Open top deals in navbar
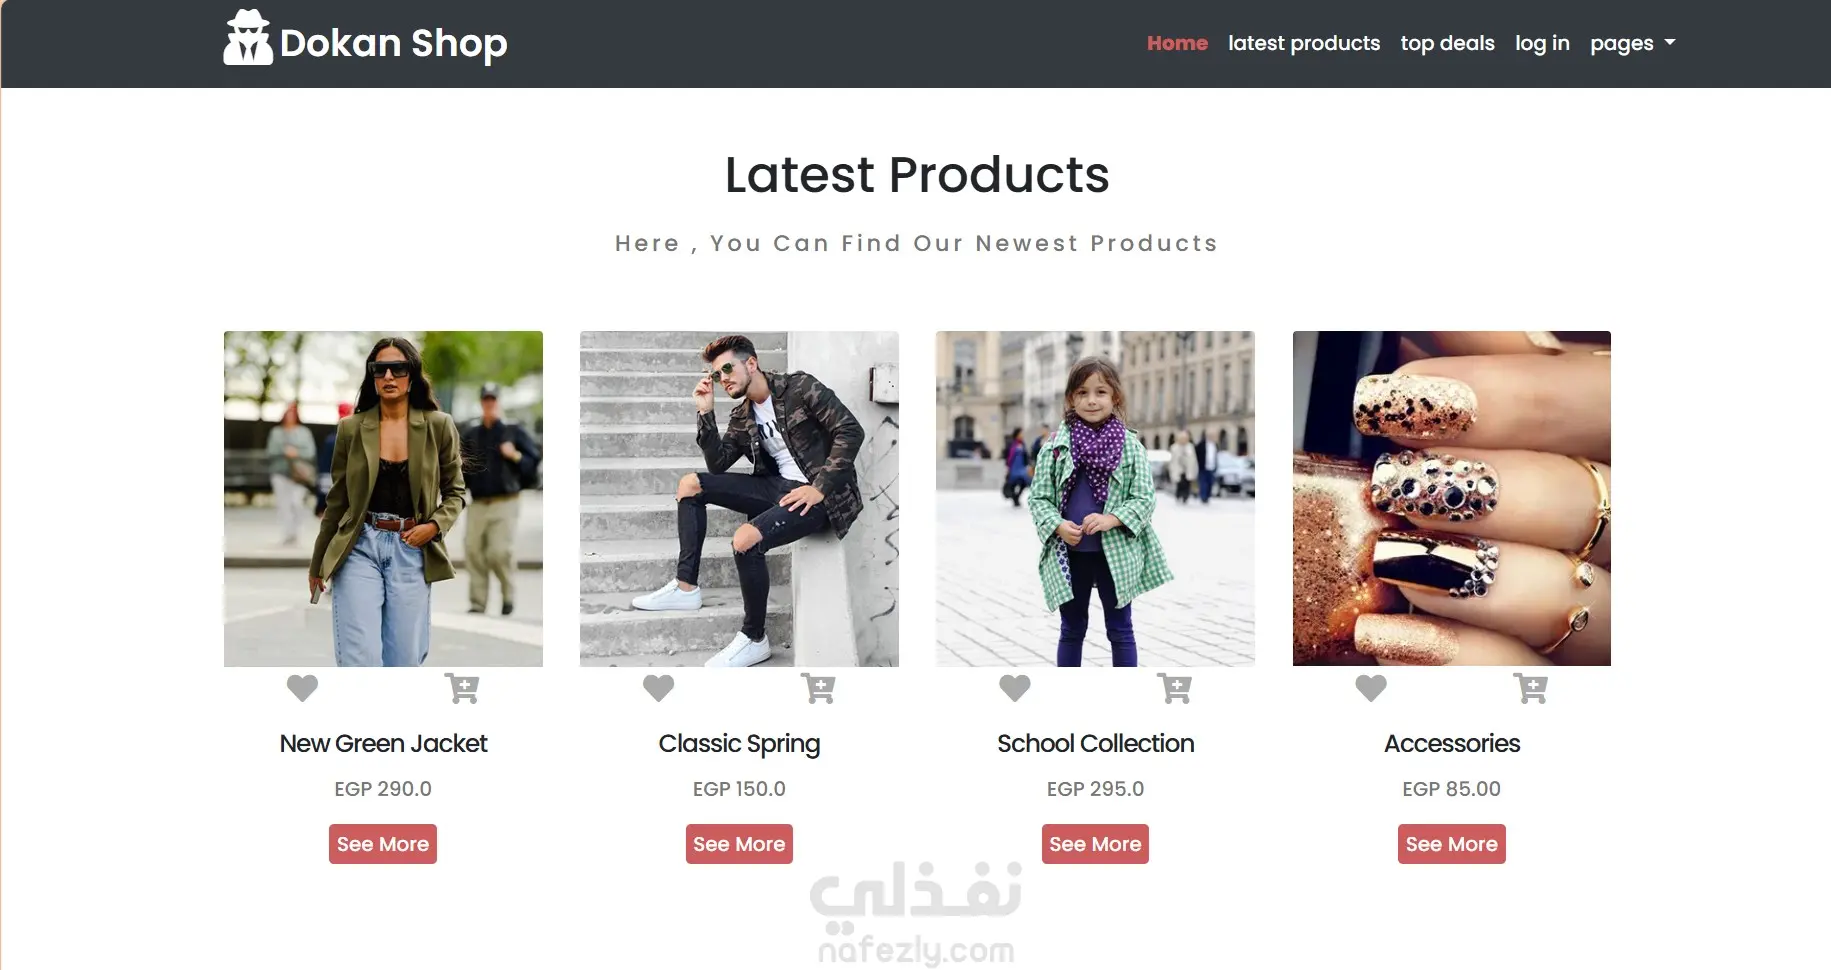Viewport: 1831px width, 970px height. coord(1447,43)
